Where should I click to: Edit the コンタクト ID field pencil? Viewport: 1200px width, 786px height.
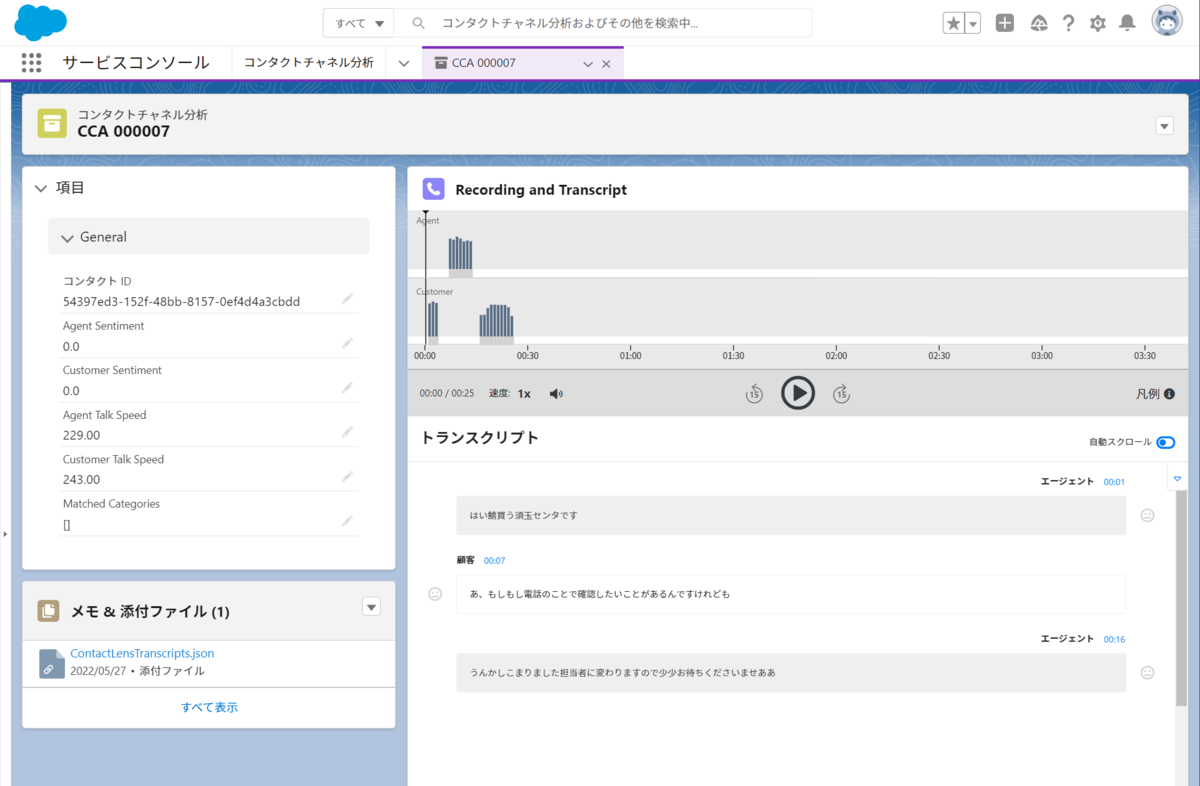click(347, 299)
